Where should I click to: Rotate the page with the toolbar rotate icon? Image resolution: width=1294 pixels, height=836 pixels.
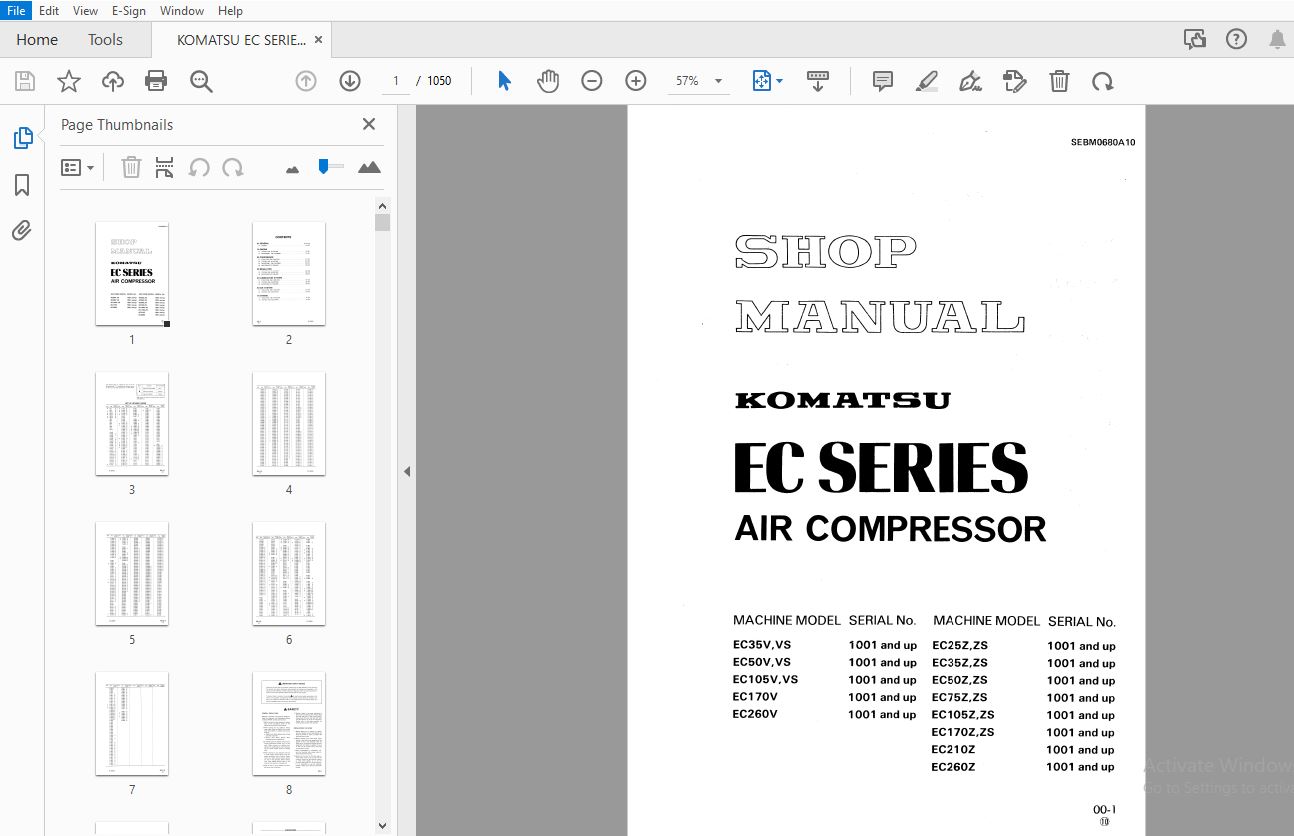pos(1103,81)
